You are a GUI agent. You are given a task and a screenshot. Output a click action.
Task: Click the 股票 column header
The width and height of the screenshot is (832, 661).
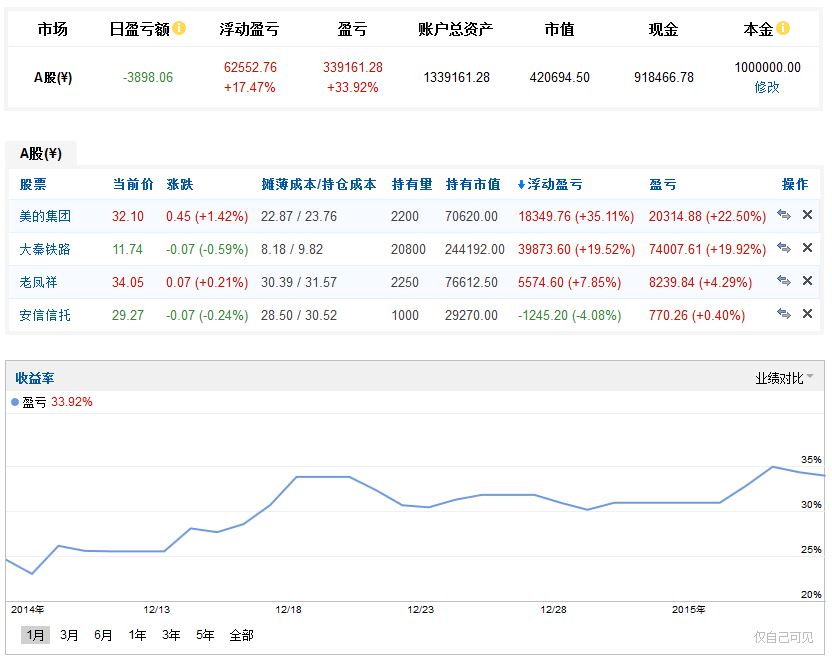pyautogui.click(x=33, y=184)
